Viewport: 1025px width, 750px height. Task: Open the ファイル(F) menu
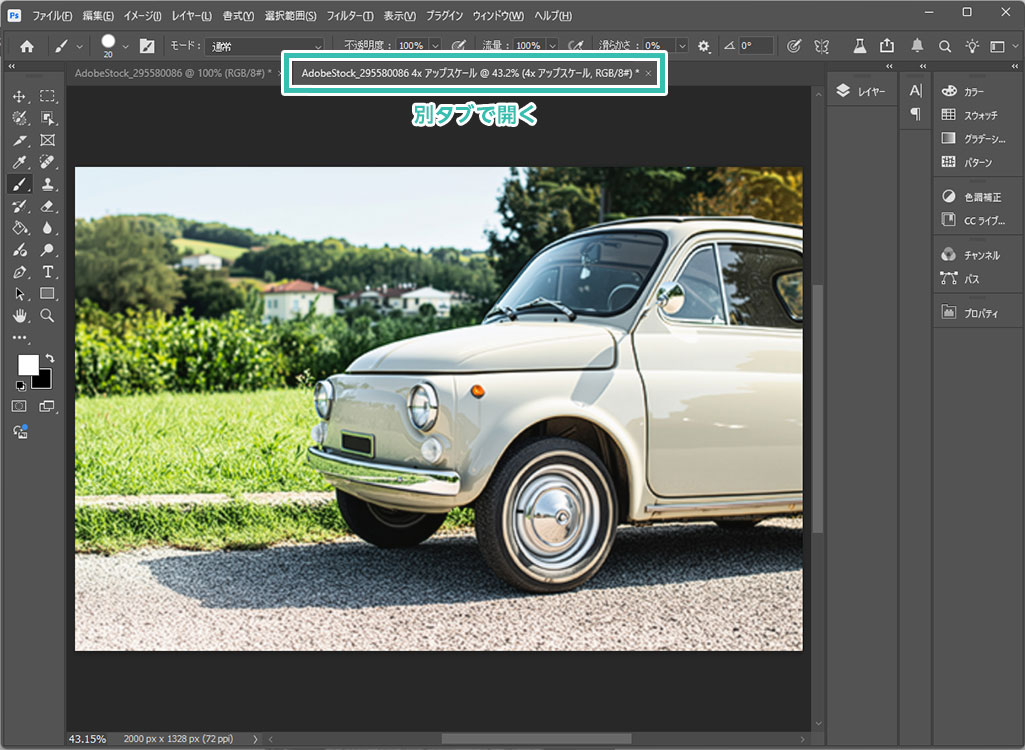pos(52,16)
